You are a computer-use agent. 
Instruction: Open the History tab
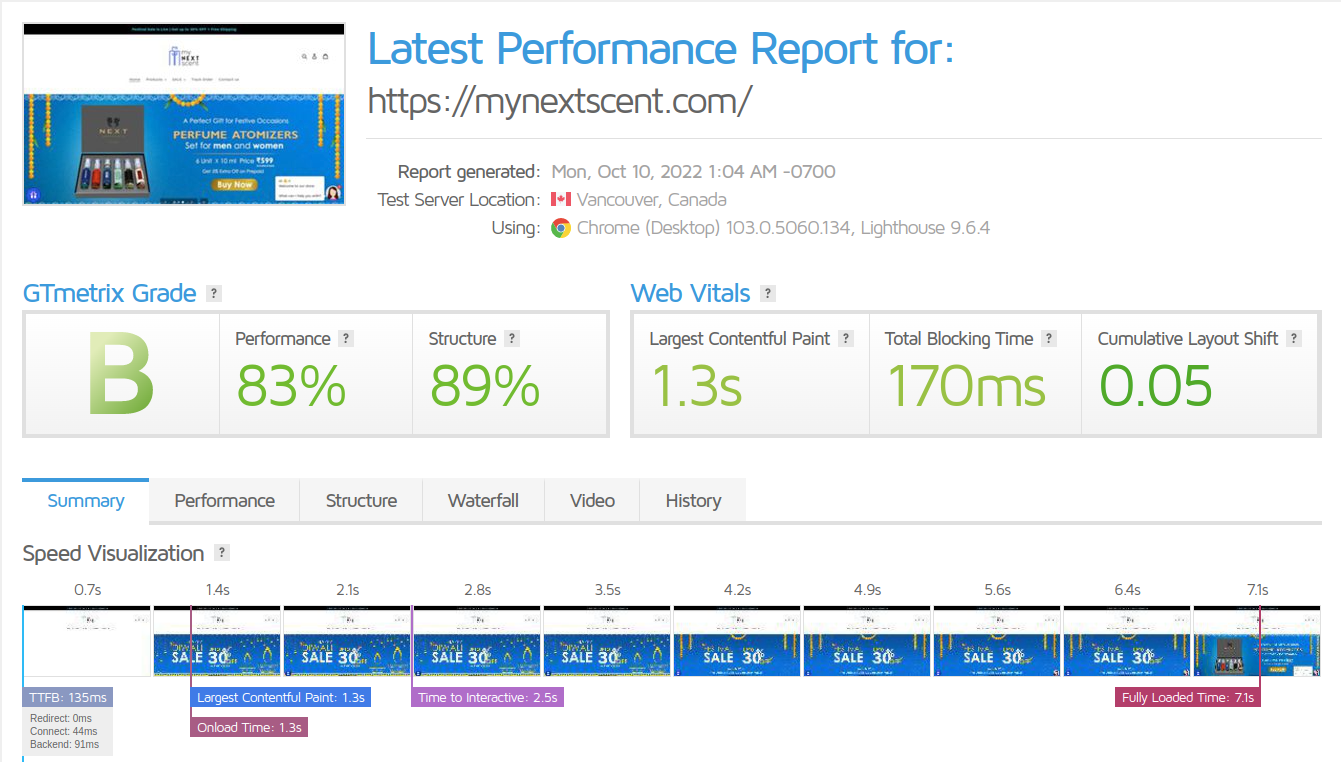(x=693, y=501)
